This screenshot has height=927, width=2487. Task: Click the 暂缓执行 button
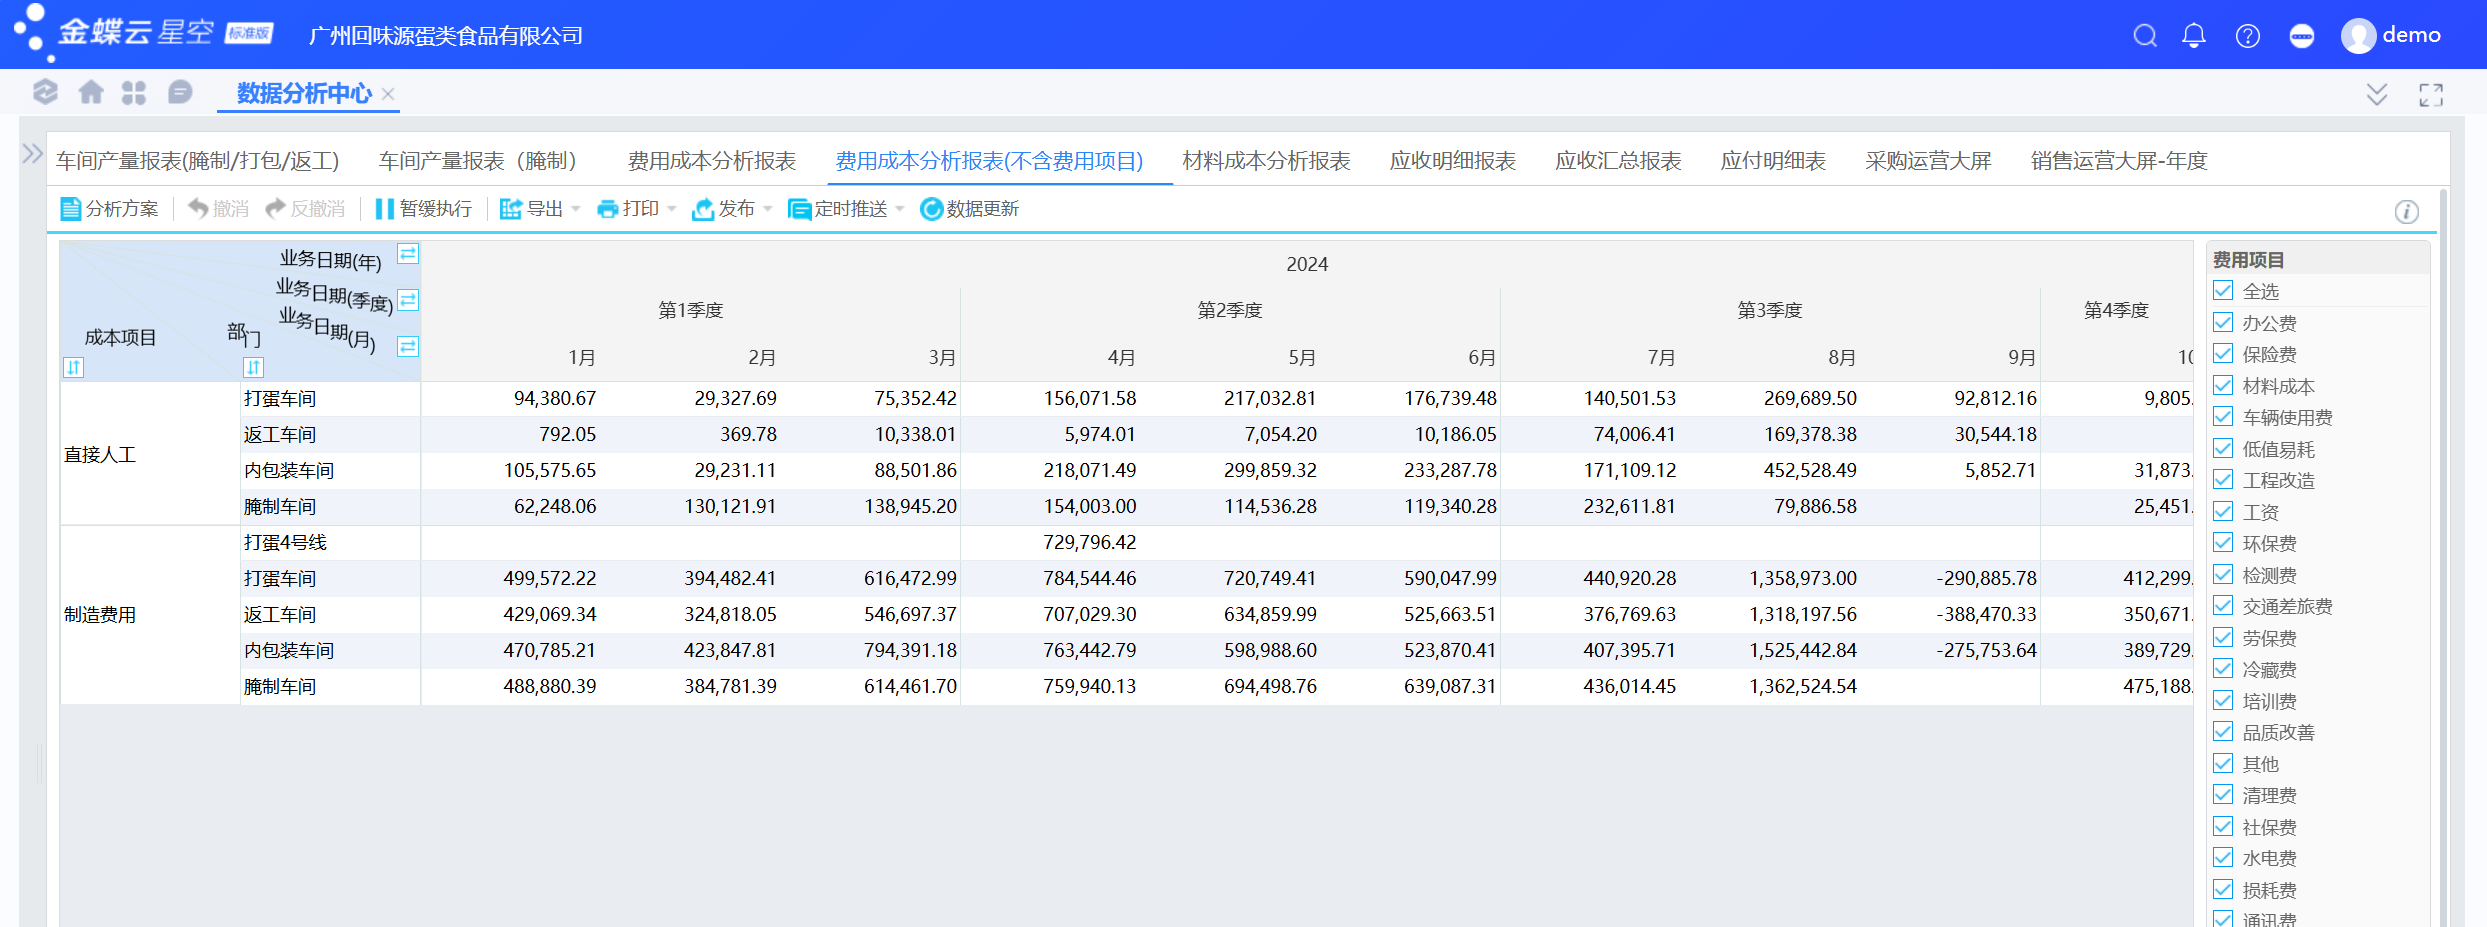pos(423,209)
